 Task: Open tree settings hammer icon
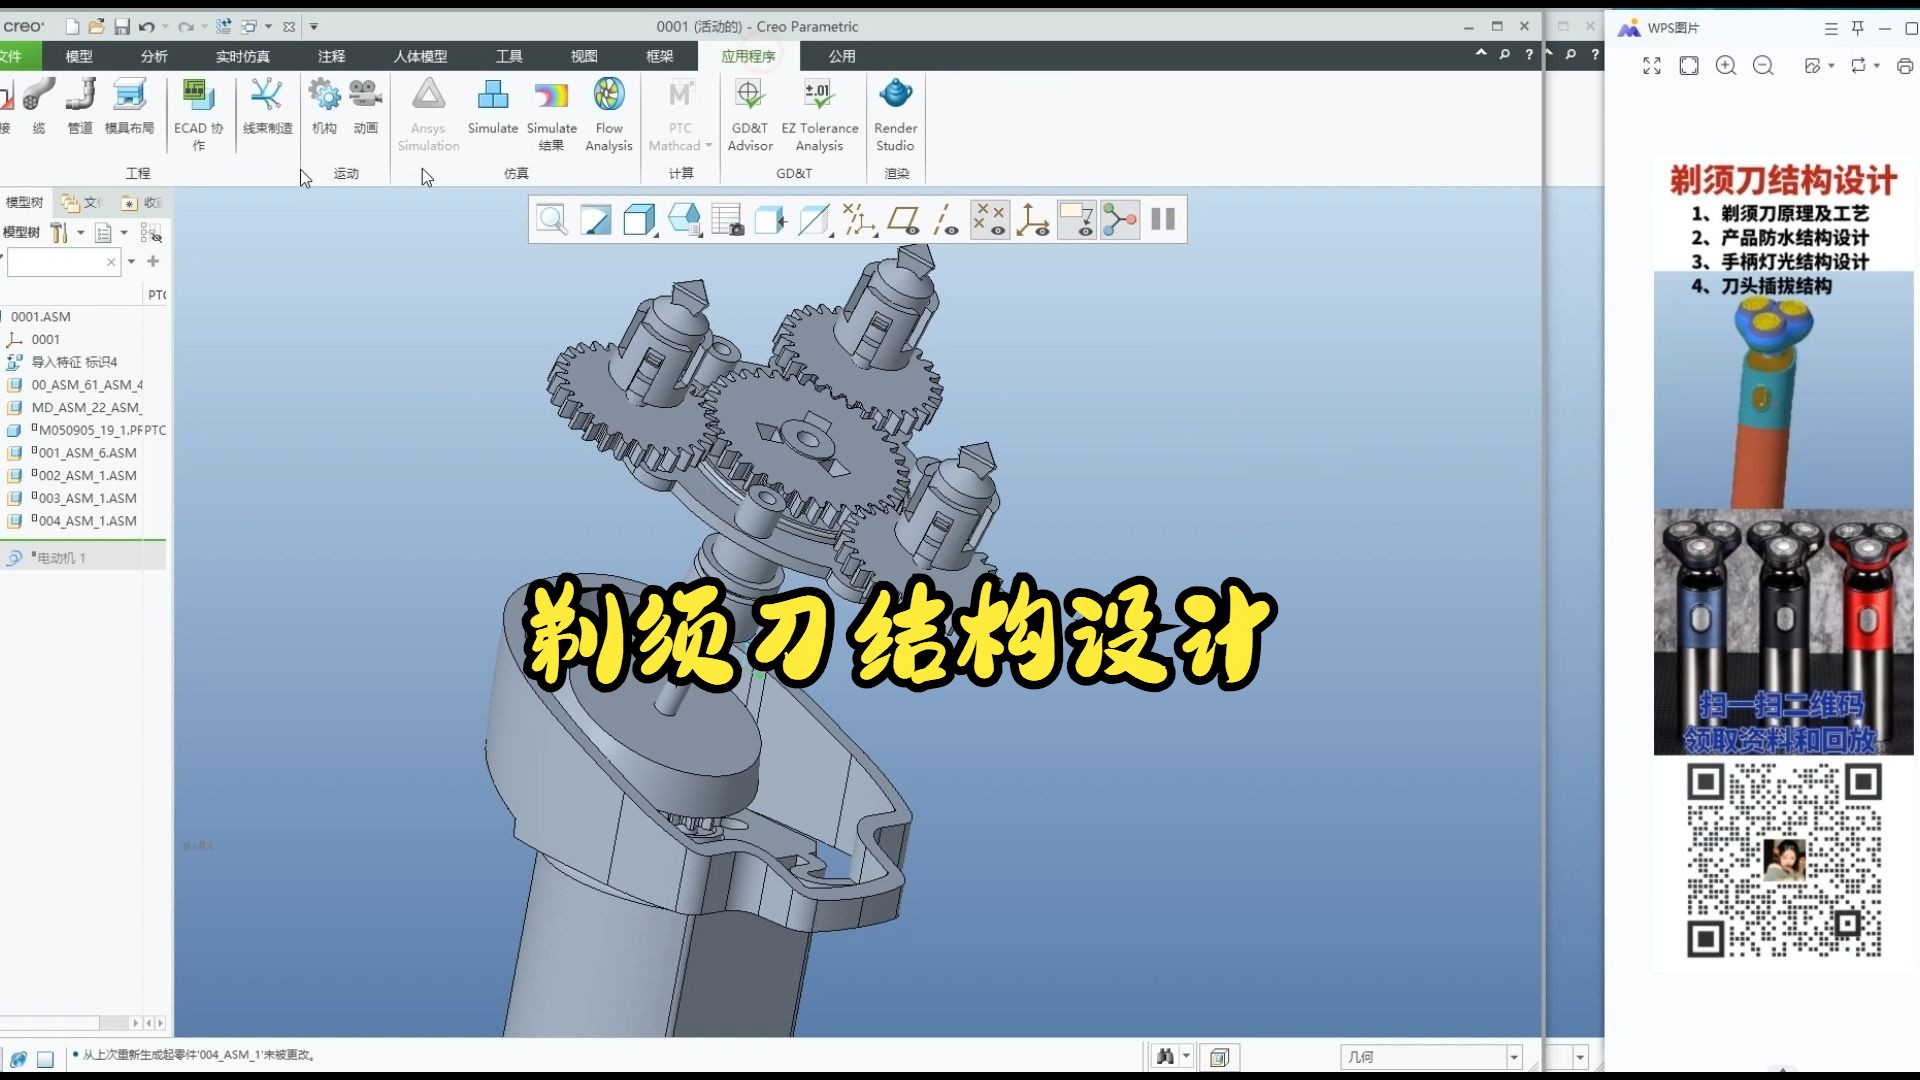coord(60,233)
